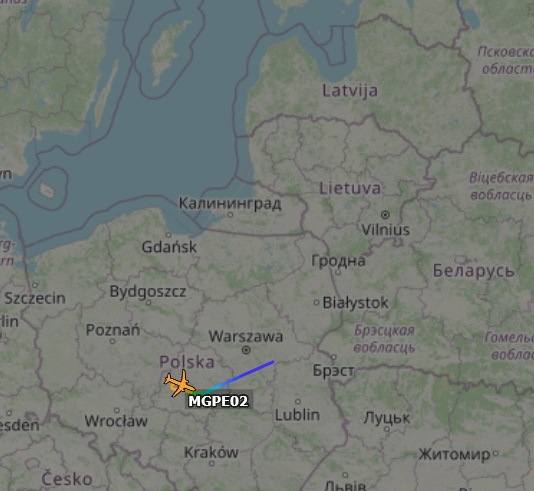This screenshot has width=534, height=491.
Task: Click the MGPE02 callsign label
Action: click(x=219, y=401)
